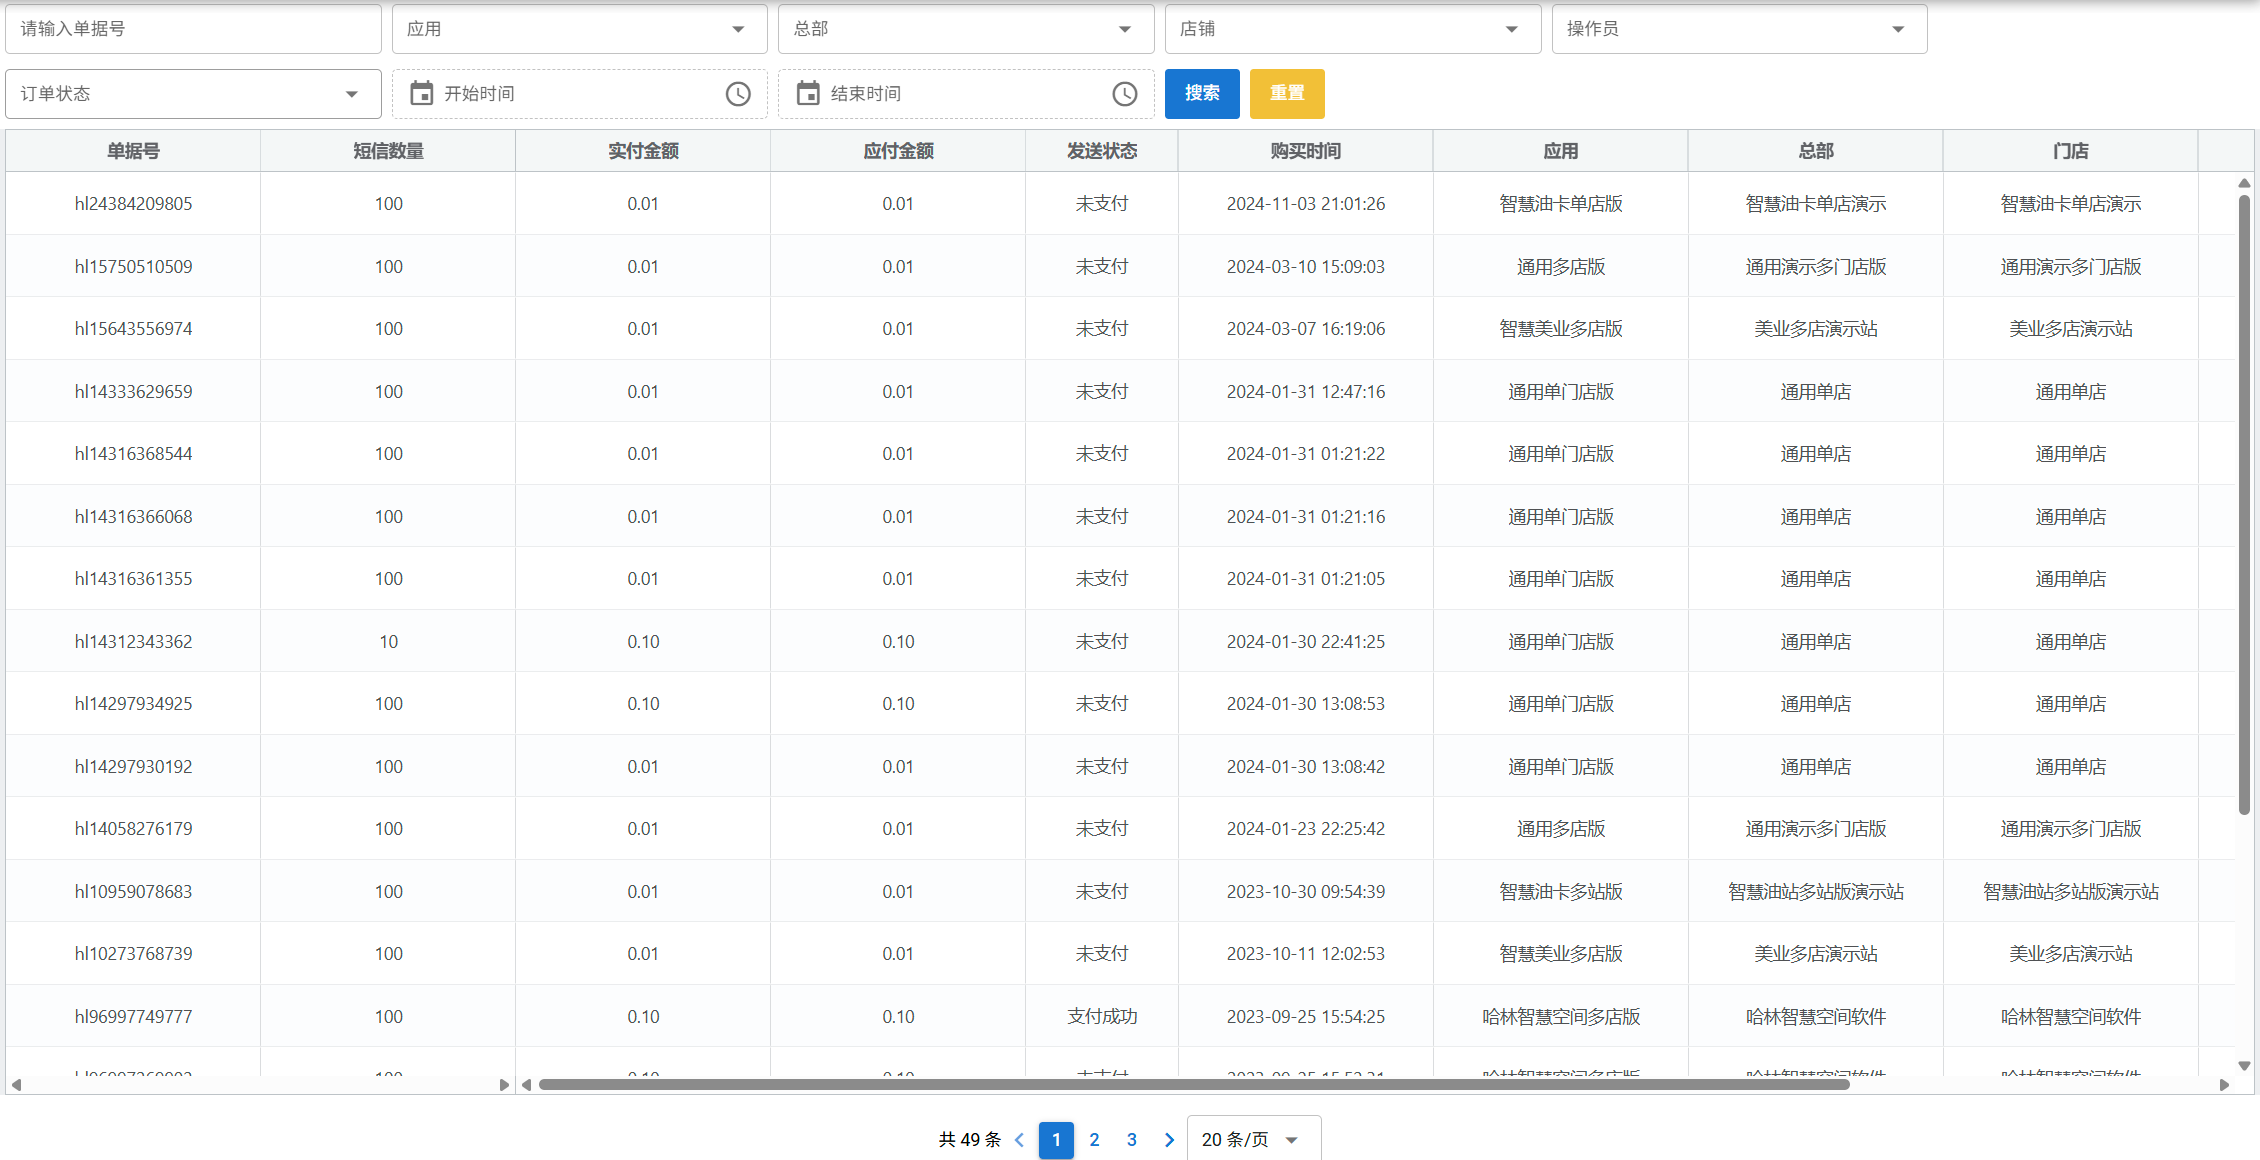Select order hl14316366068
The height and width of the screenshot is (1160, 2260).
133,517
